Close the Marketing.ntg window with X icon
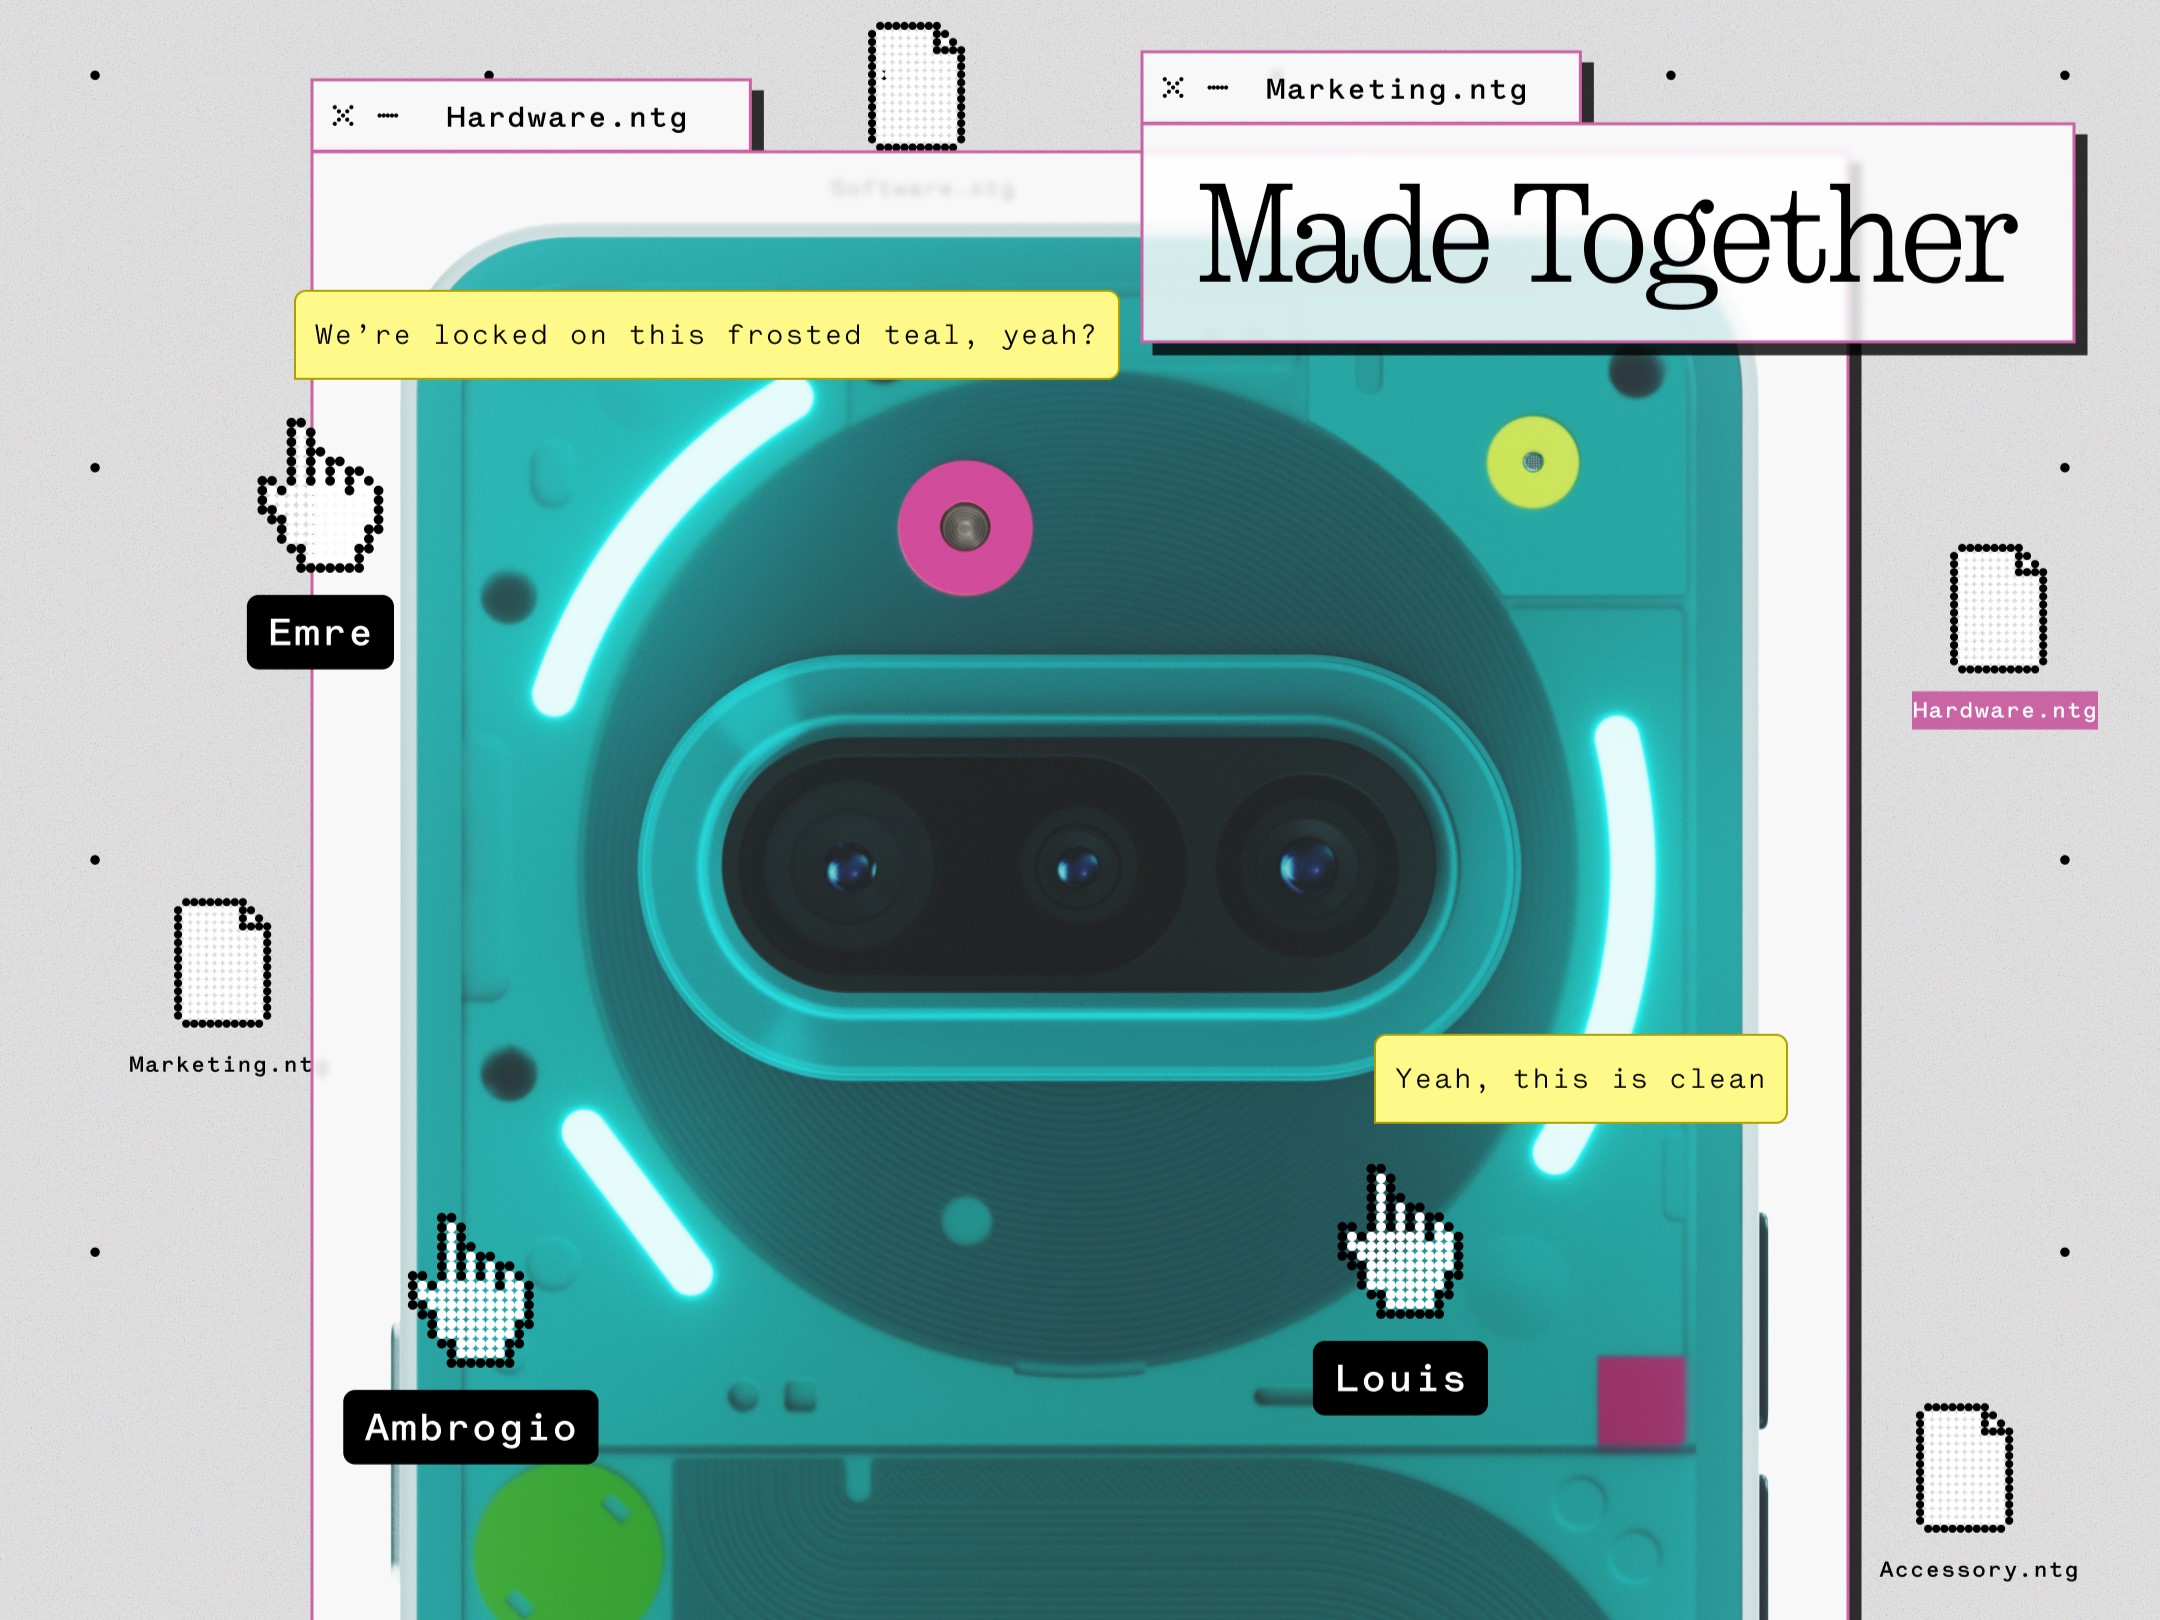Viewport: 2160px width, 1620px height. pyautogui.click(x=1173, y=88)
